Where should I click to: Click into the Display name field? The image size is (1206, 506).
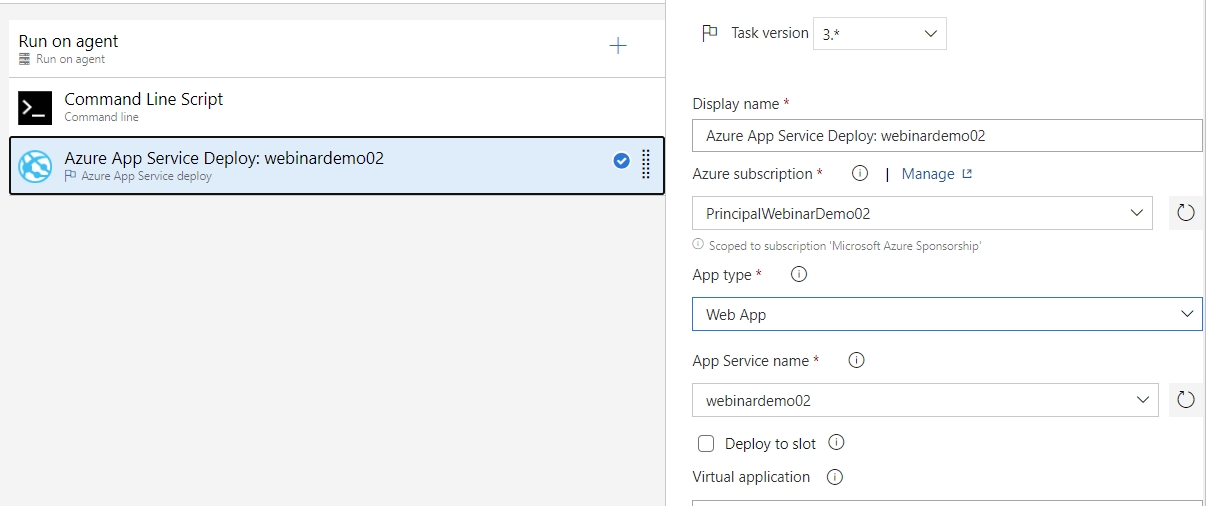(947, 136)
